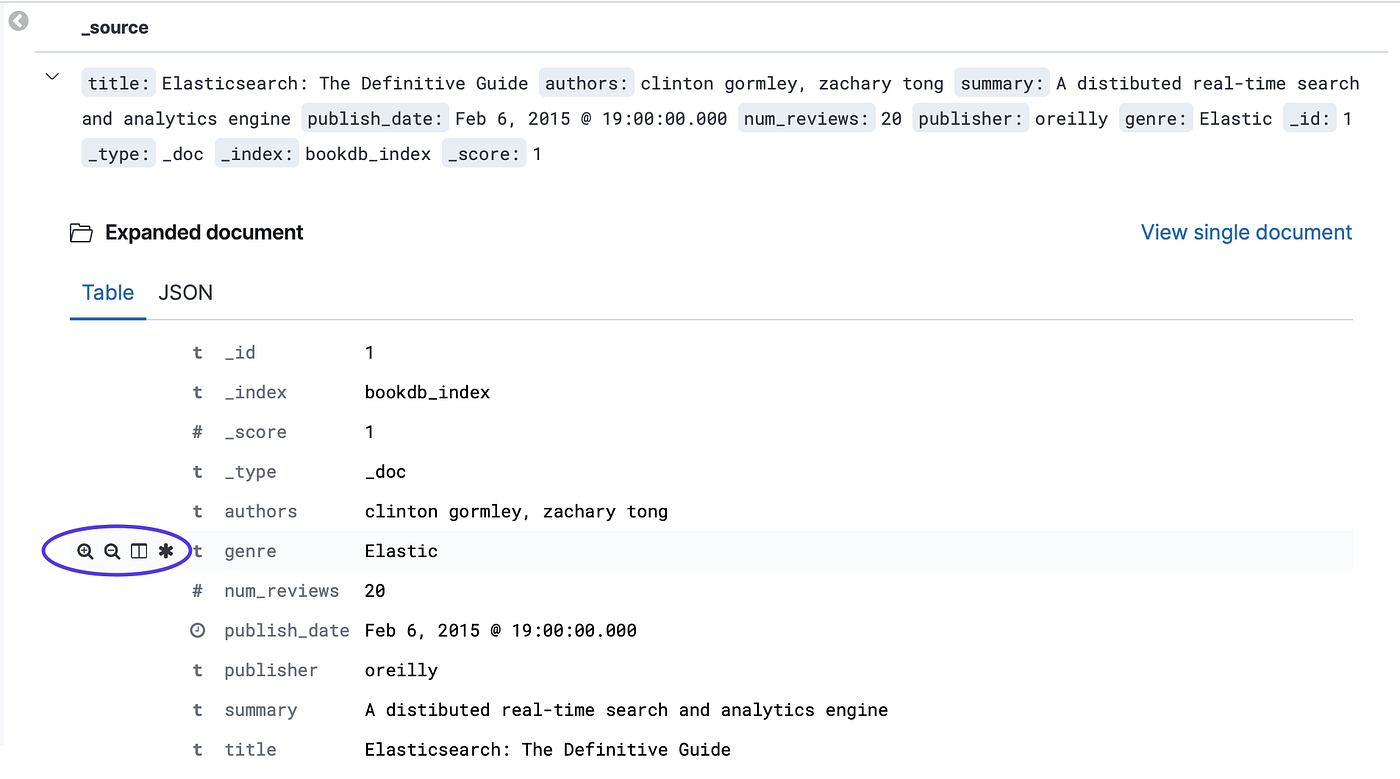
Task: Click the filter out value magnifier-minus icon on genre row
Action: 112,551
